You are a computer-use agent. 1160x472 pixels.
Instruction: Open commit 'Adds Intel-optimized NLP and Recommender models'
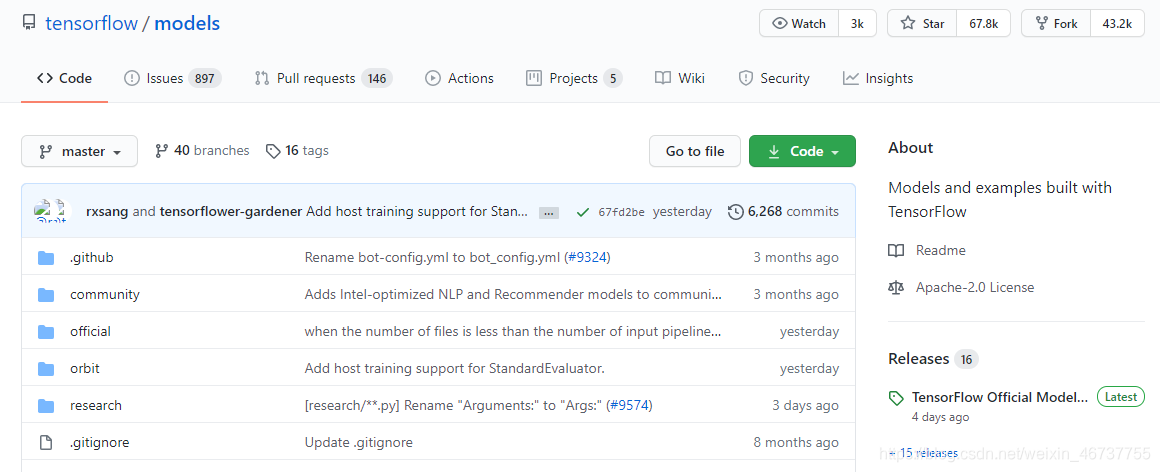514,294
